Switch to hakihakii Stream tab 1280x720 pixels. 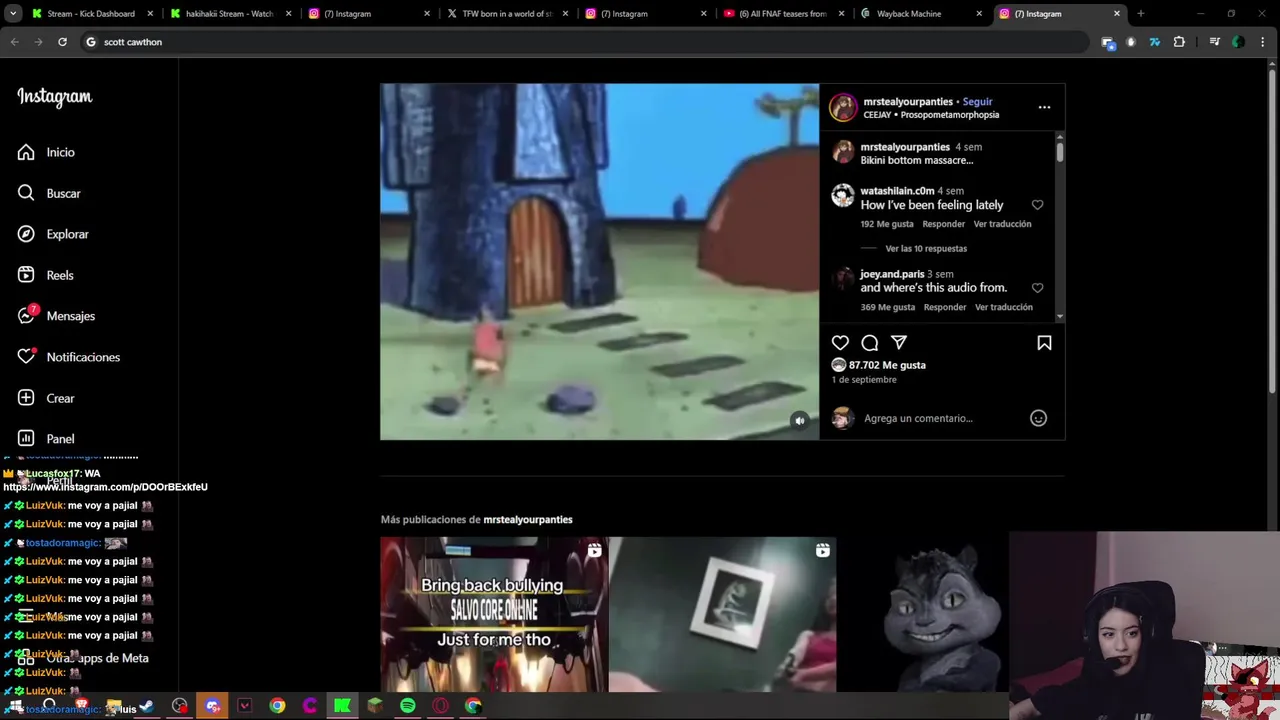pyautogui.click(x=229, y=14)
